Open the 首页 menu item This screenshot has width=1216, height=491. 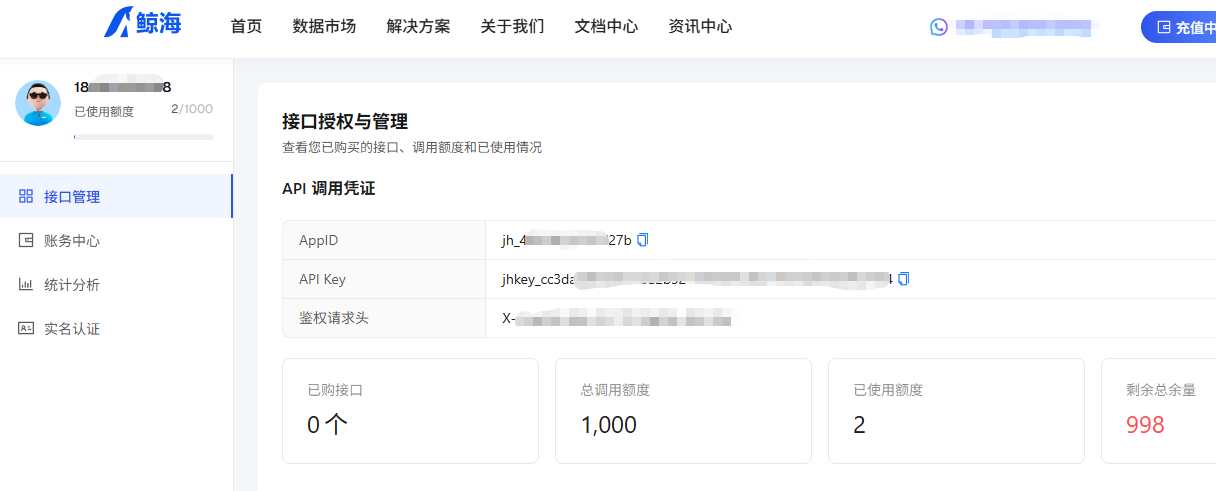246,27
